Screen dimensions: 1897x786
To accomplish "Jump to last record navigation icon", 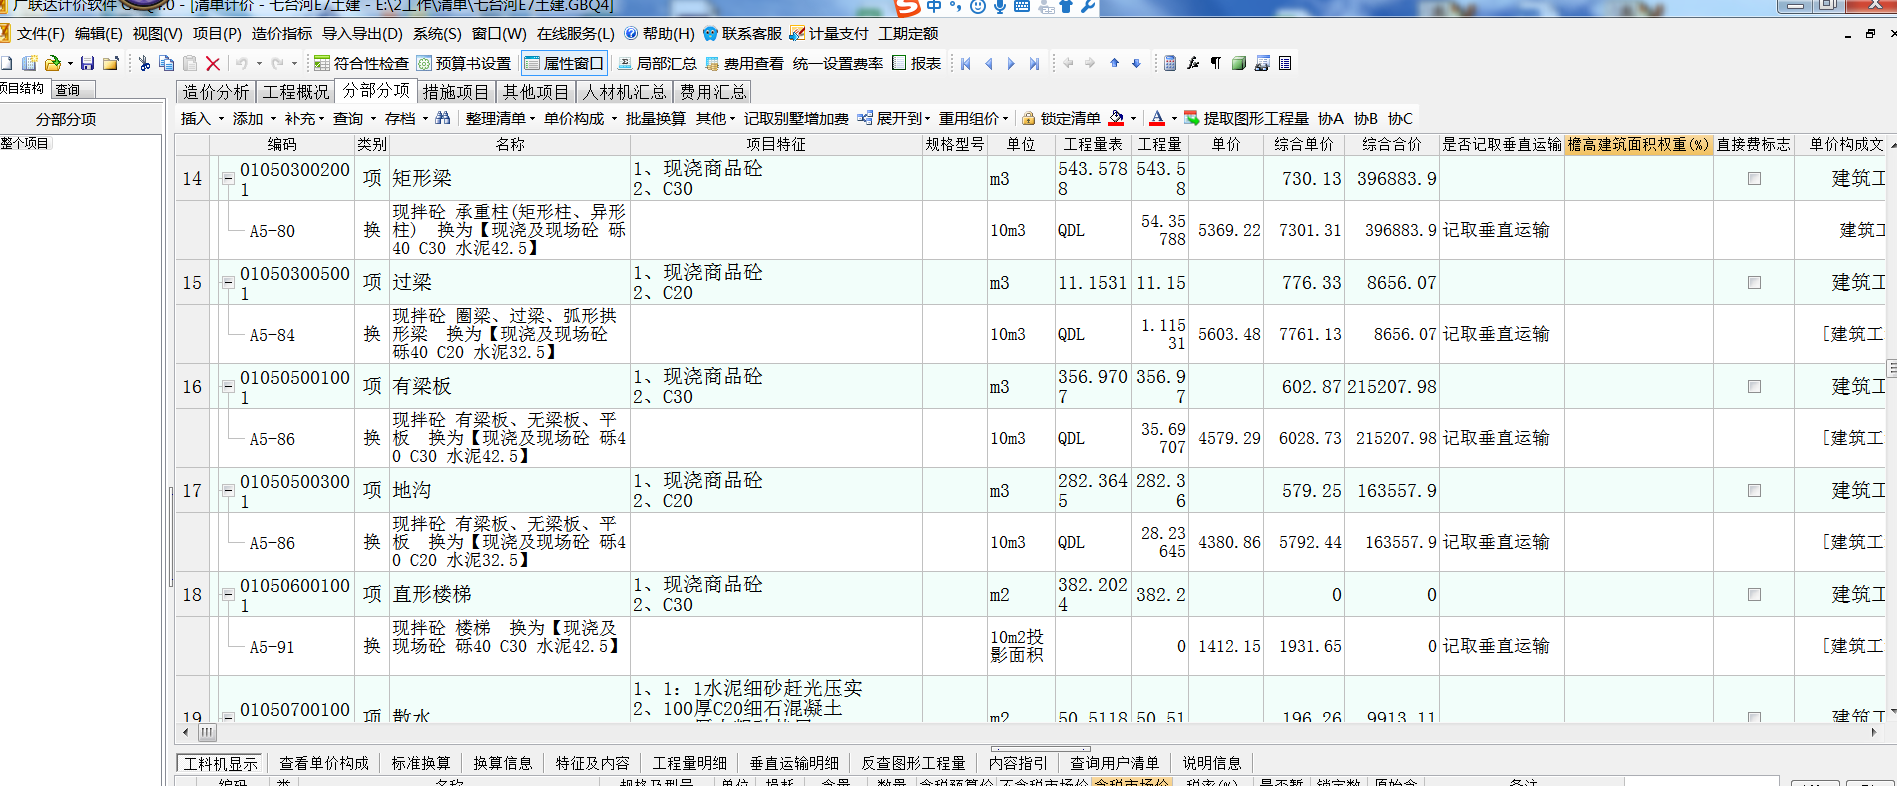I will click(x=1034, y=63).
